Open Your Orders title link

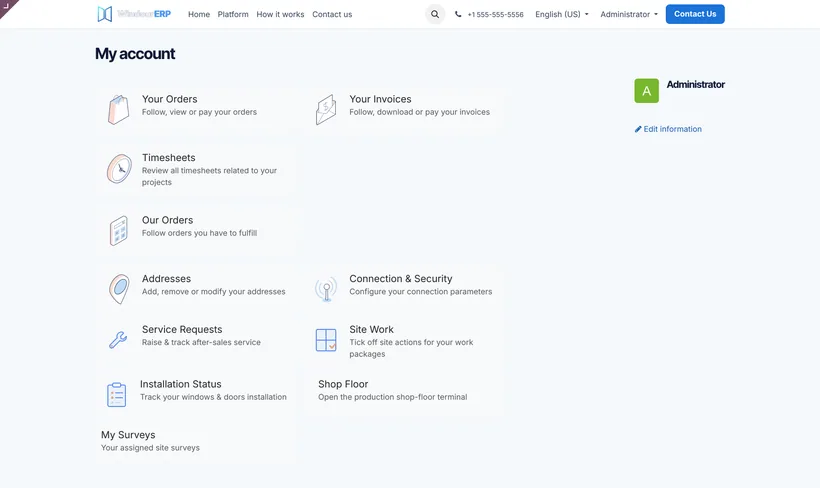pyautogui.click(x=169, y=99)
